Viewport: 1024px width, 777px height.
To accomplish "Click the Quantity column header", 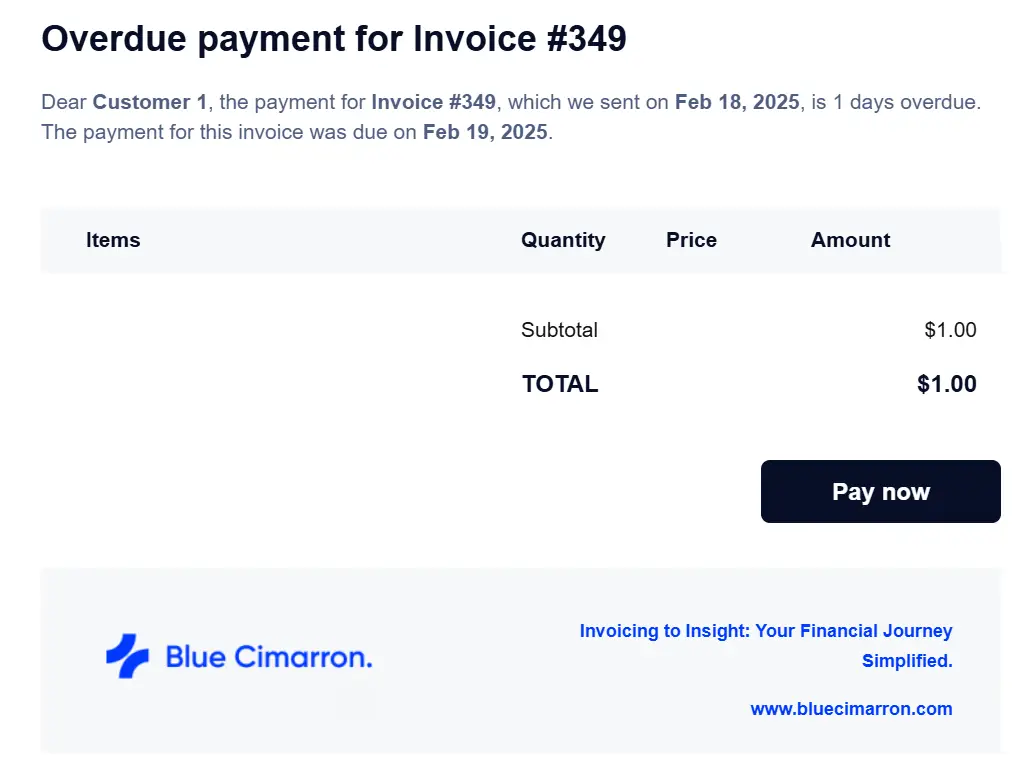I will (563, 240).
